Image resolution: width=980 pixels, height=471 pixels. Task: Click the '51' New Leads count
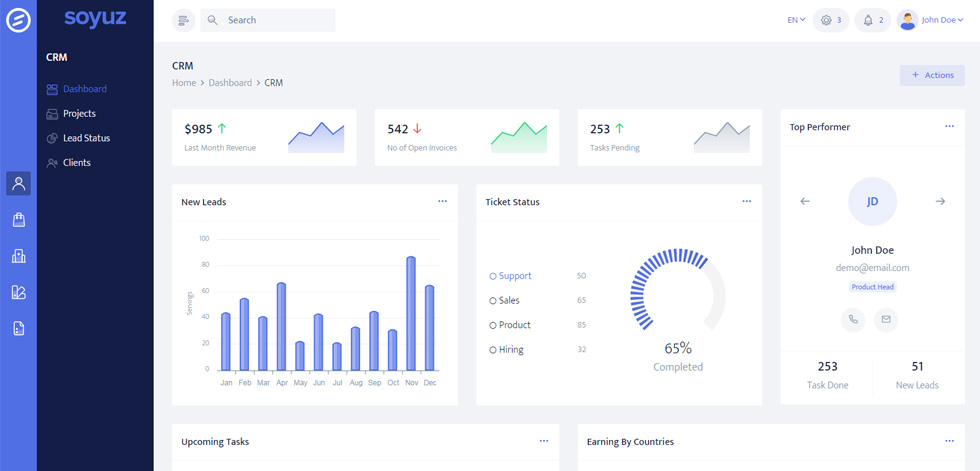pos(917,367)
